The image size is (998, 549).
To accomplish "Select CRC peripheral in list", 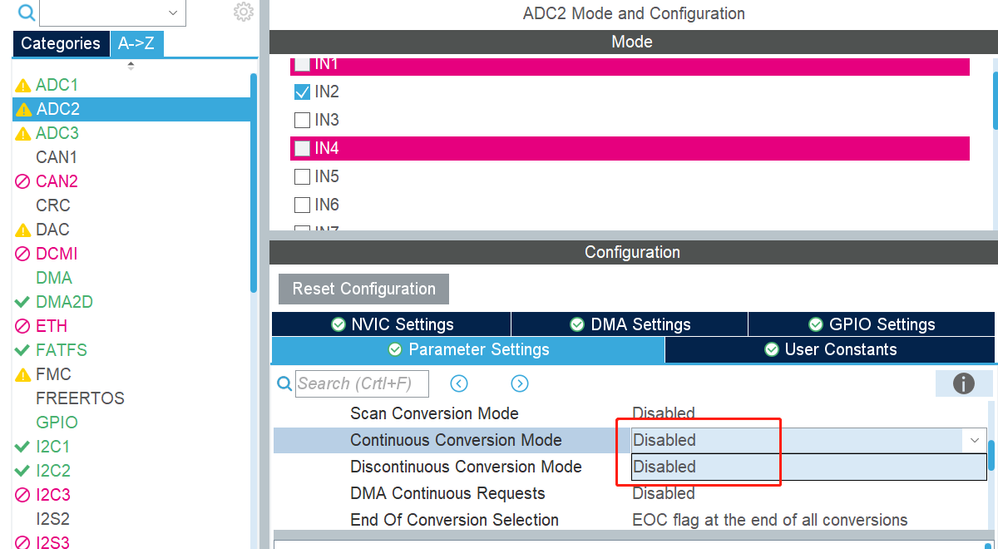I will [x=53, y=205].
